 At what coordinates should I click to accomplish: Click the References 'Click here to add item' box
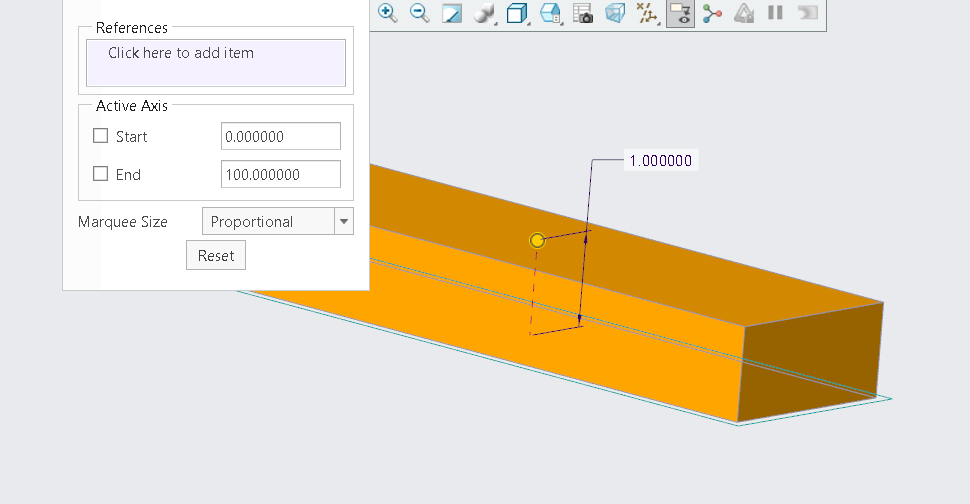[216, 63]
